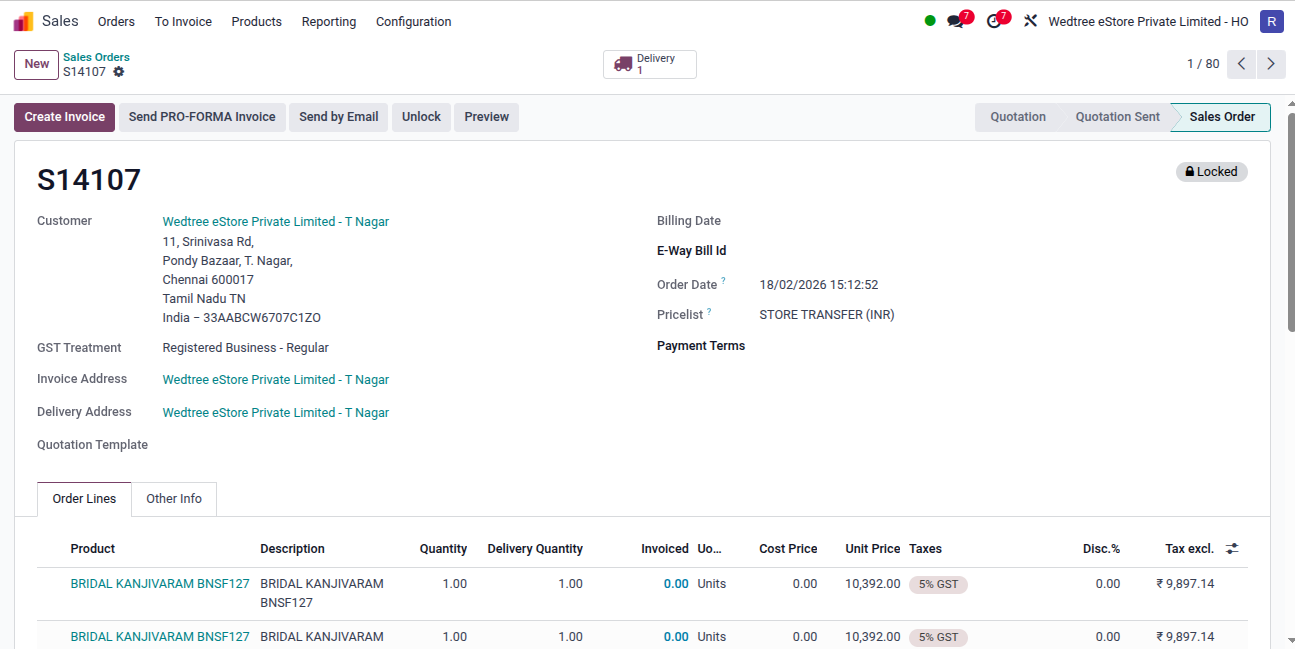The image size is (1295, 649).
Task: Click the Send by Email button
Action: click(339, 117)
